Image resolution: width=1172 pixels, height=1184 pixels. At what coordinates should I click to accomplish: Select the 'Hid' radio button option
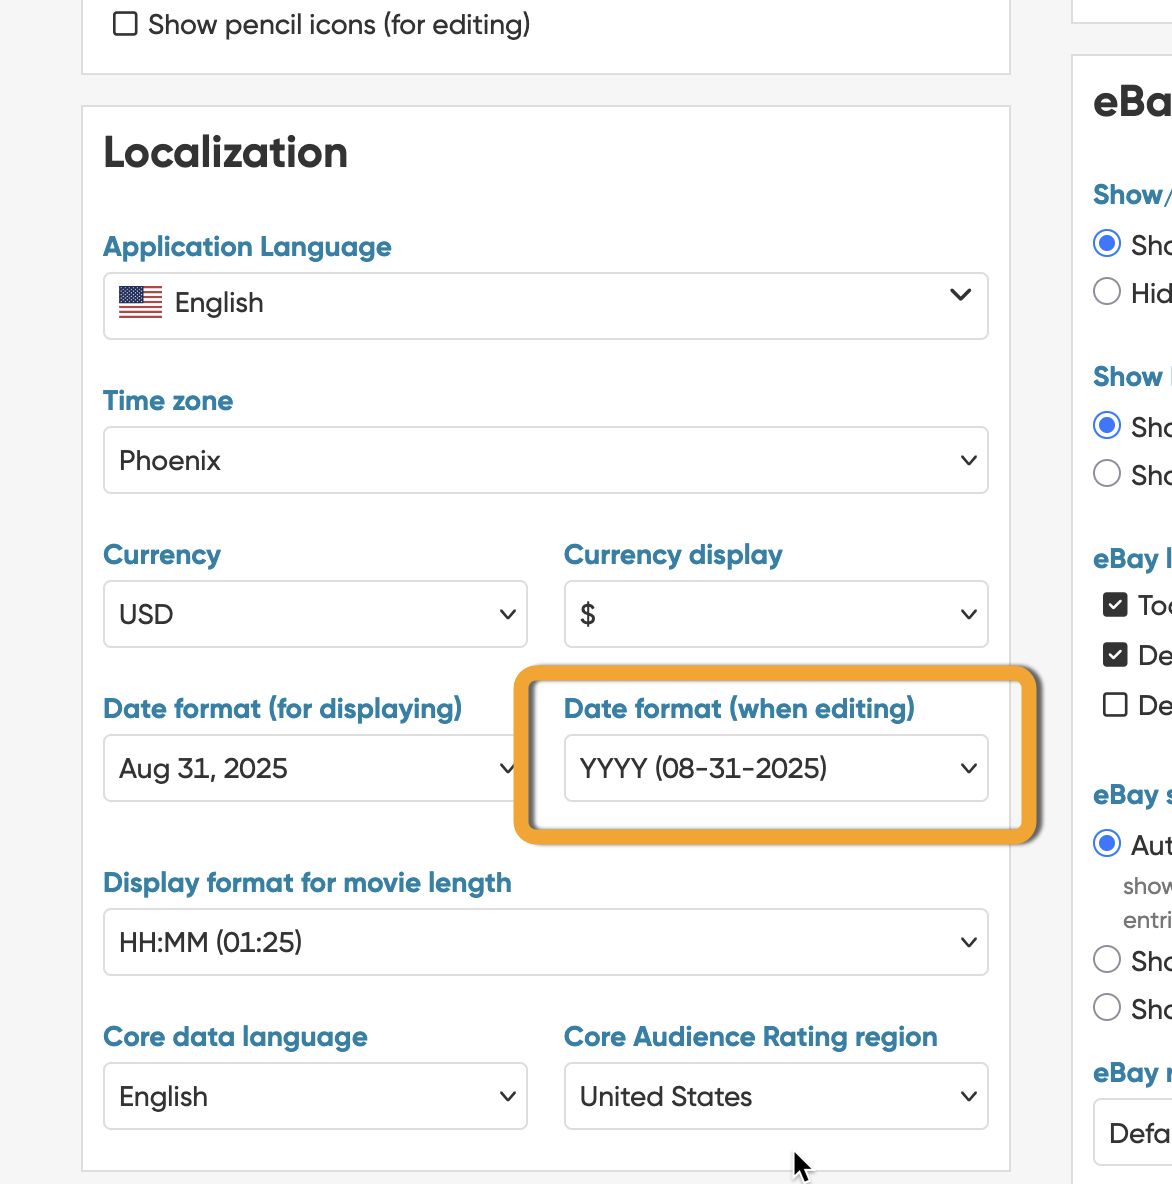pyautogui.click(x=1107, y=292)
